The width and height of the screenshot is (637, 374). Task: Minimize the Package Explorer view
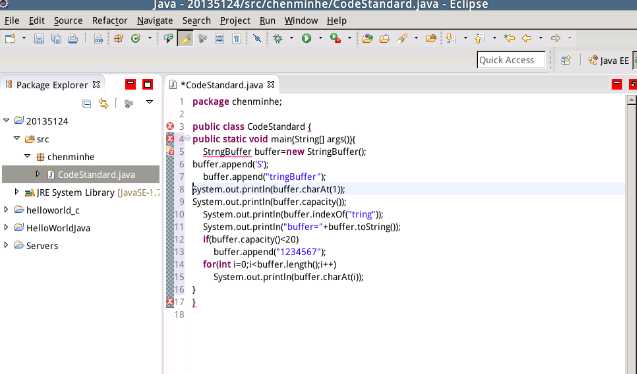[x=130, y=84]
